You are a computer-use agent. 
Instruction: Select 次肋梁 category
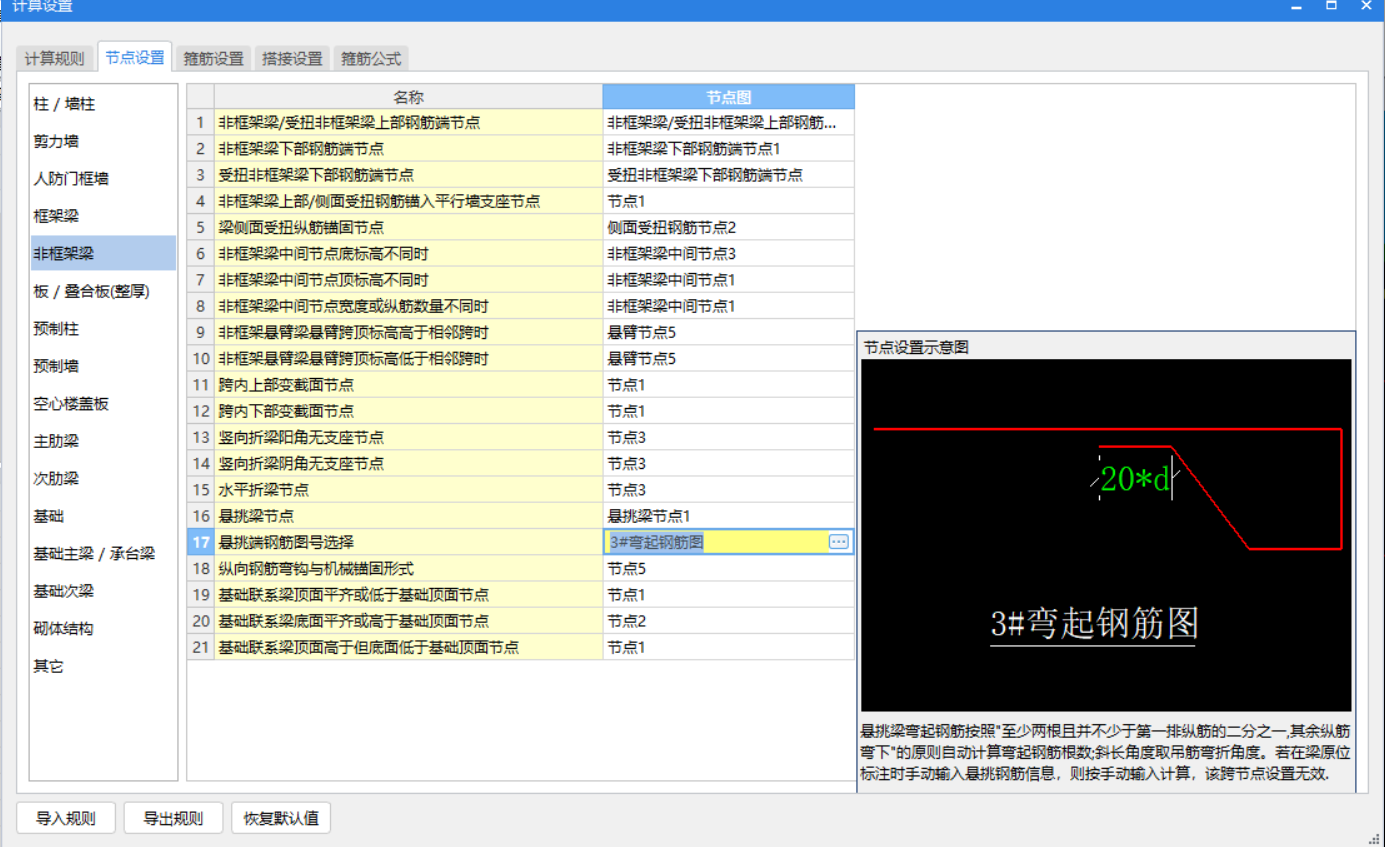pyautogui.click(x=103, y=479)
